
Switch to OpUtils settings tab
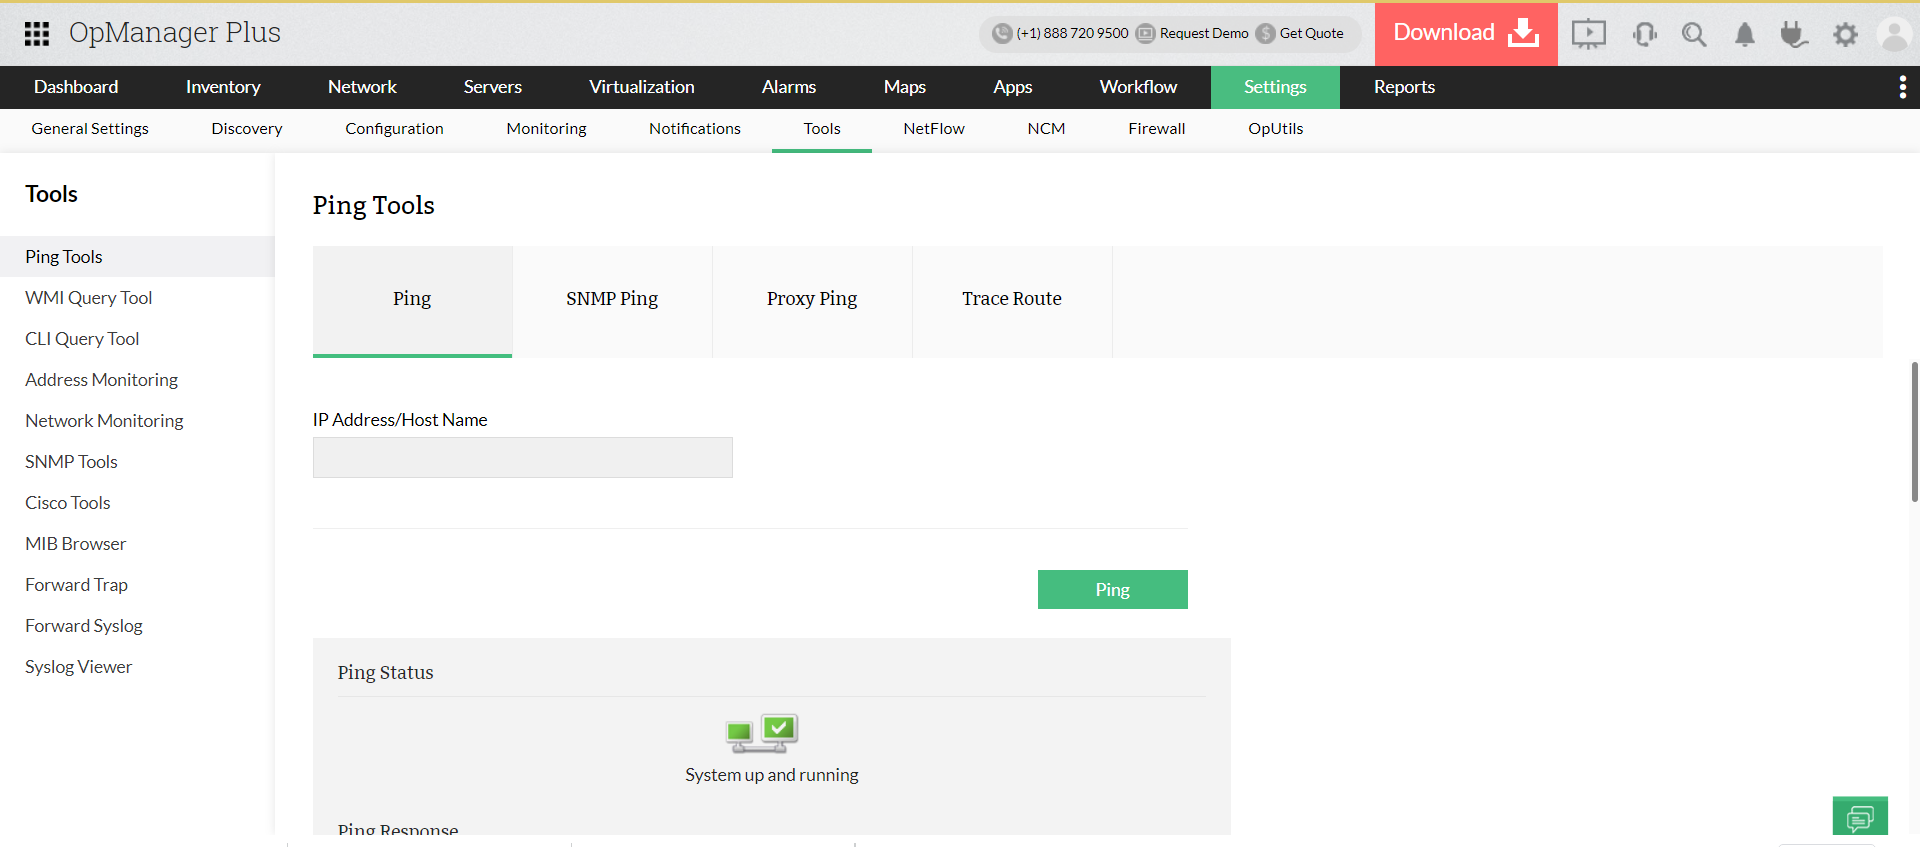(x=1276, y=129)
